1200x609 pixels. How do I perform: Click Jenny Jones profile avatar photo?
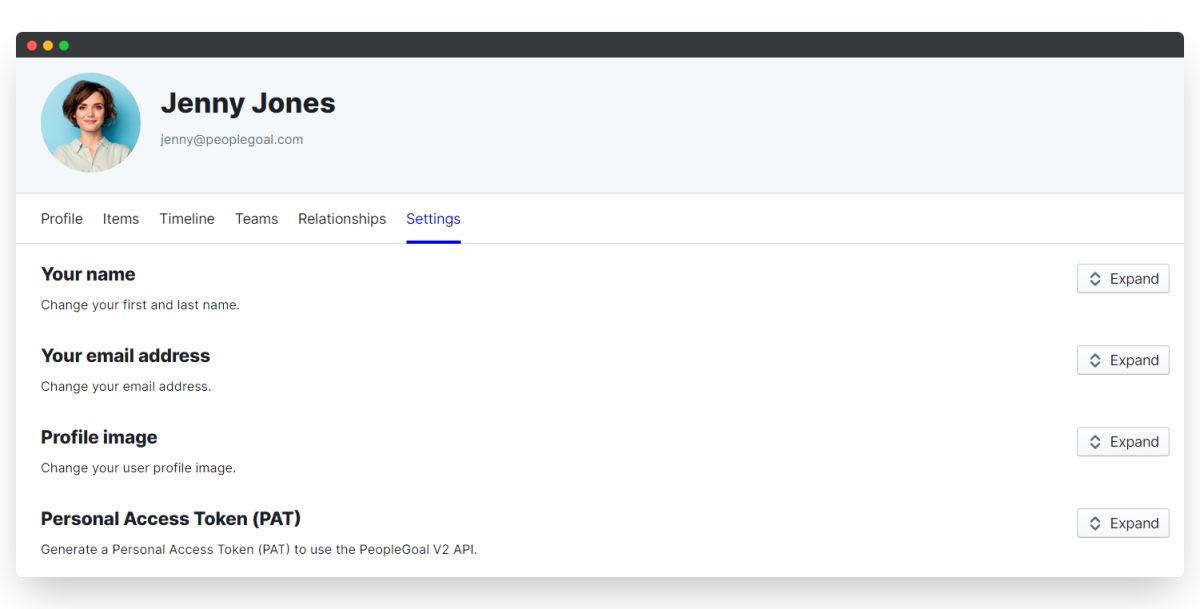[x=91, y=123]
